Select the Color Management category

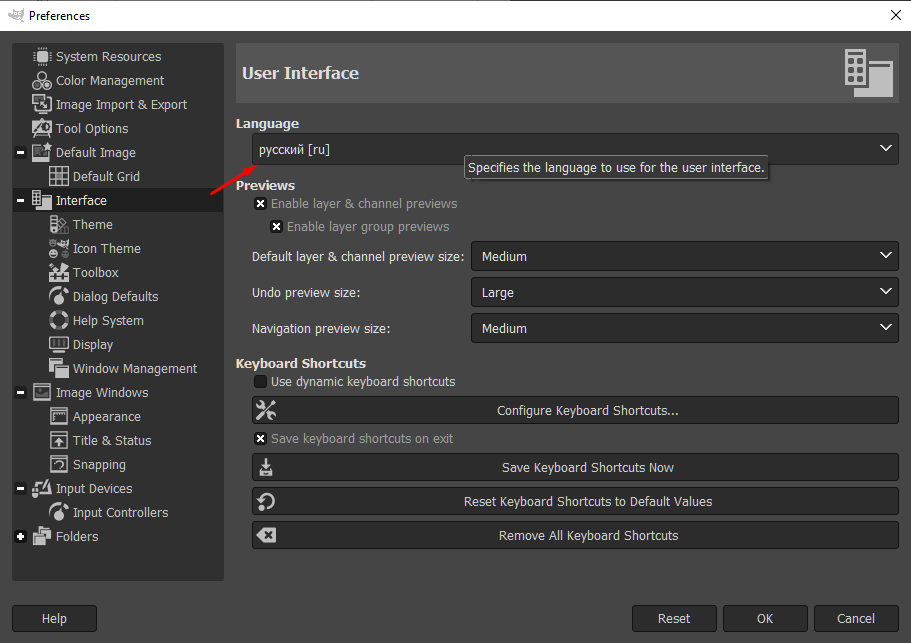pyautogui.click(x=110, y=80)
